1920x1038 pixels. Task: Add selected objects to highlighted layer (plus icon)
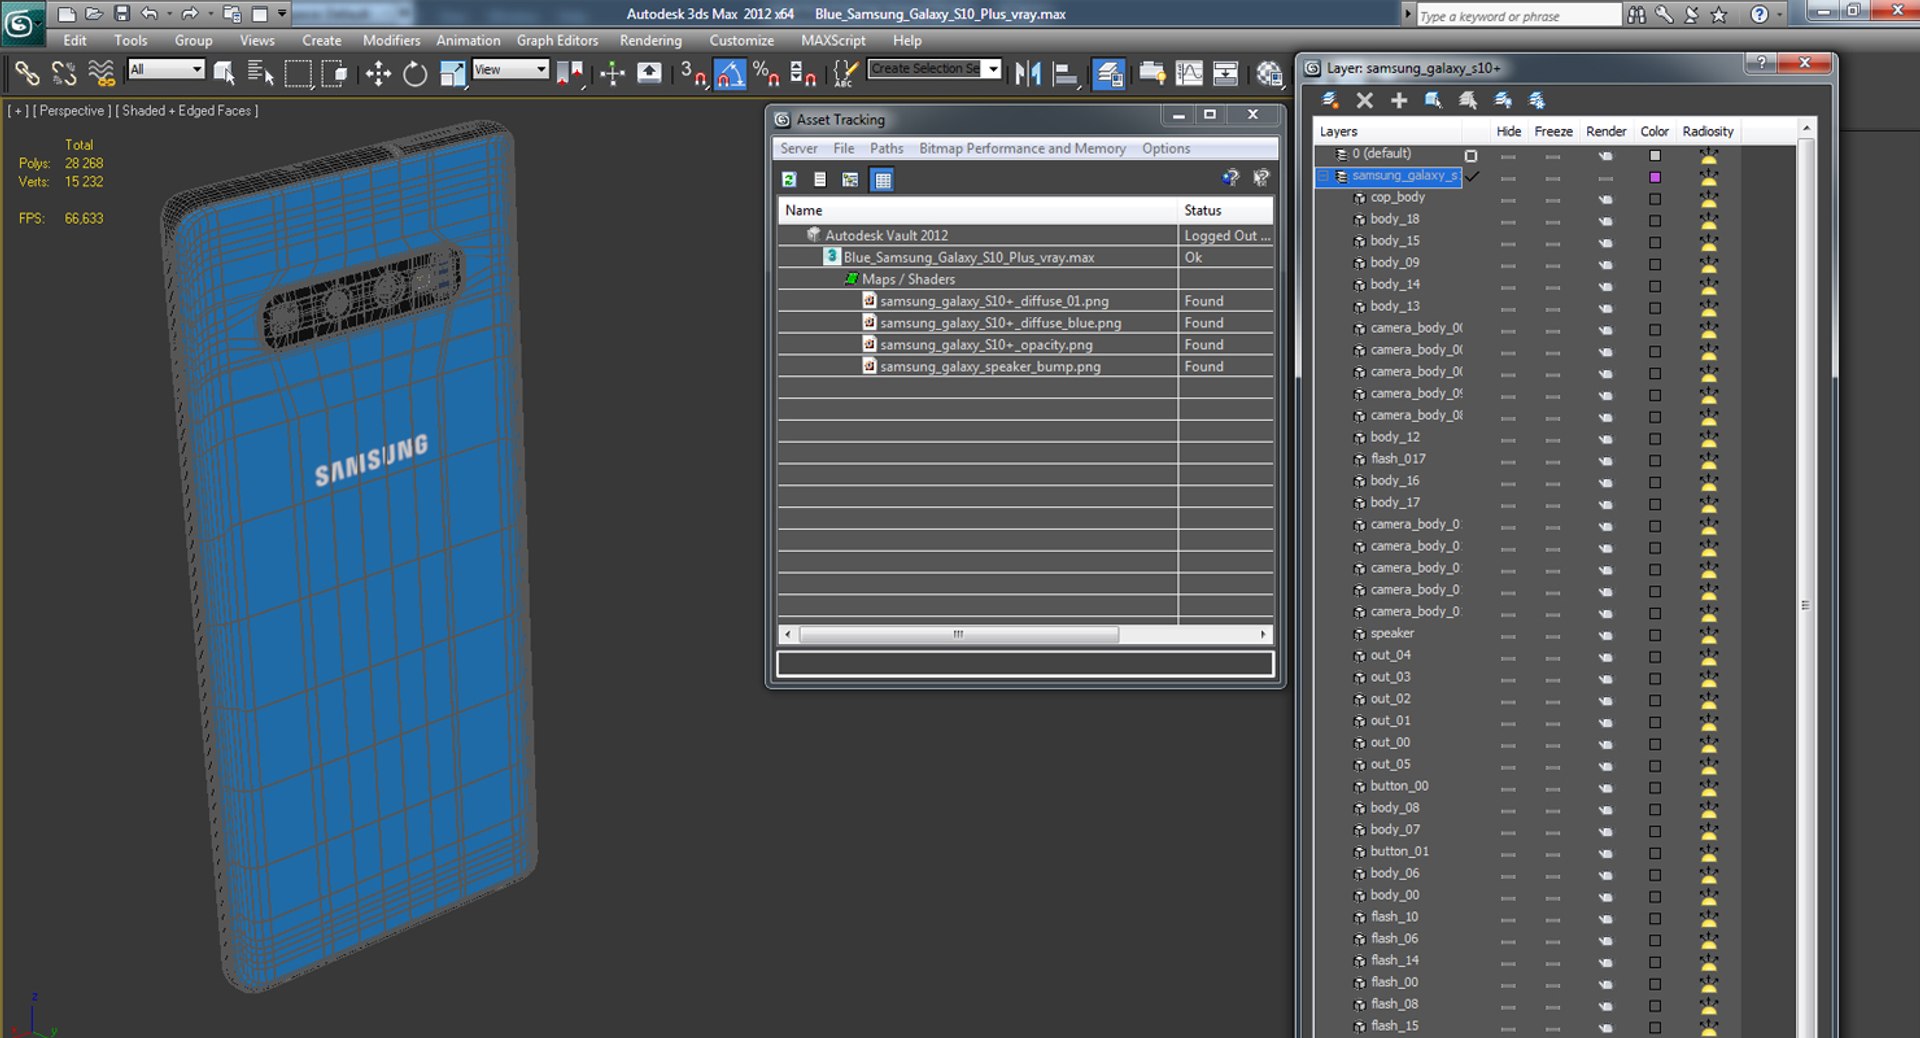pos(1399,100)
